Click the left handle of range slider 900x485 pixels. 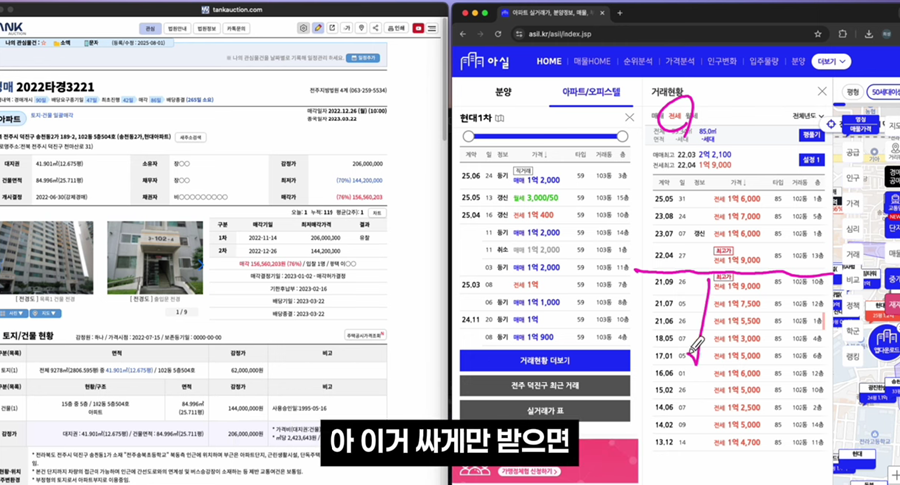pyautogui.click(x=468, y=136)
